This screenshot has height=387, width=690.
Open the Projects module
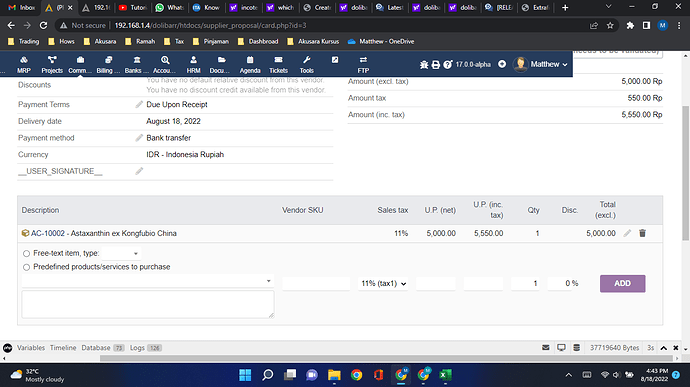click(52, 64)
